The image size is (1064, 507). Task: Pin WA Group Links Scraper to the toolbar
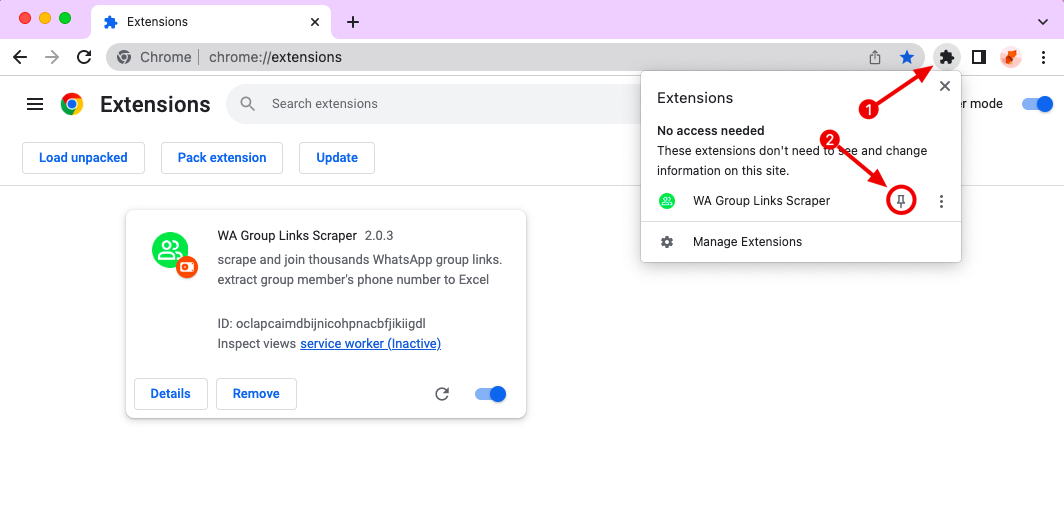click(902, 201)
